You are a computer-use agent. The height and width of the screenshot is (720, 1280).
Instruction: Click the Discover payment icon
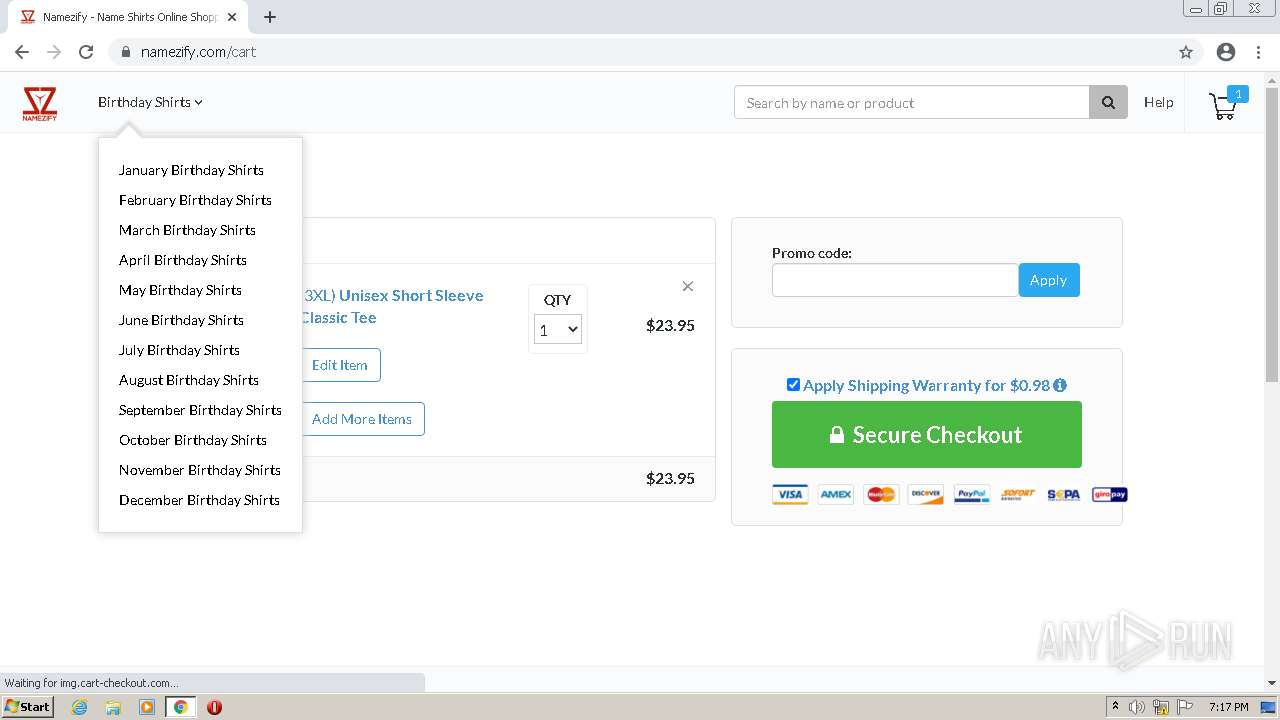926,494
